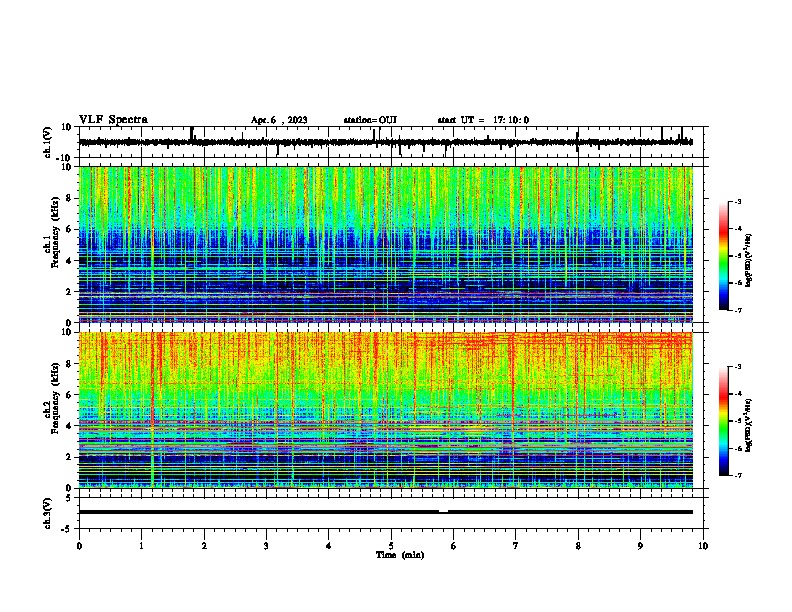Click inside the ch.1 spectrogram panel
792x612 pixels.
coord(386,244)
